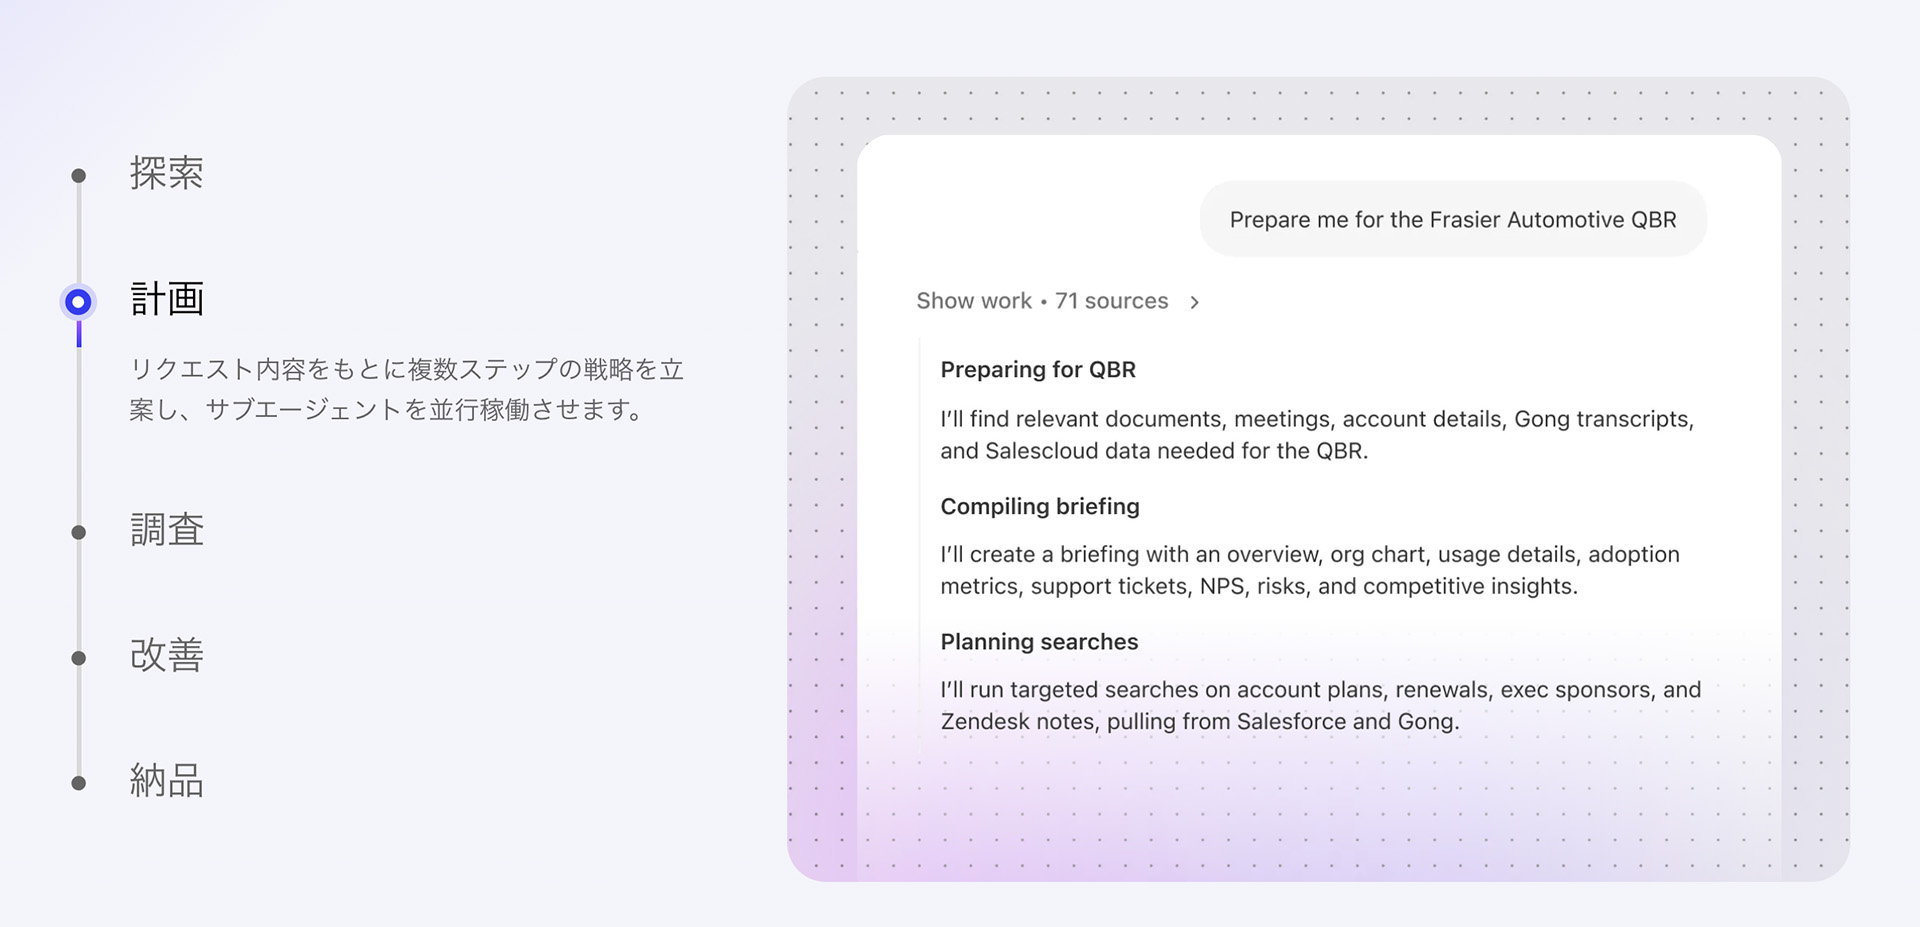Open the 71 sources list

[1111, 301]
